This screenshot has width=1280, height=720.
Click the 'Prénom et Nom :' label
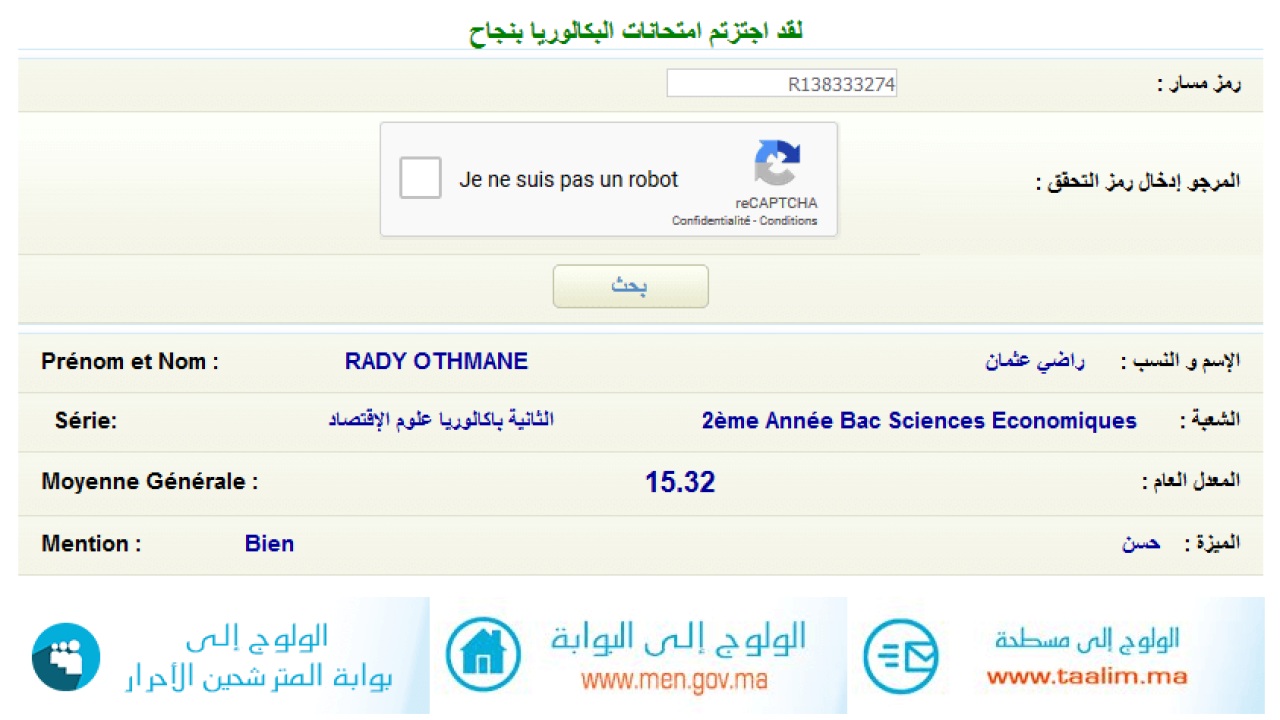pos(130,362)
